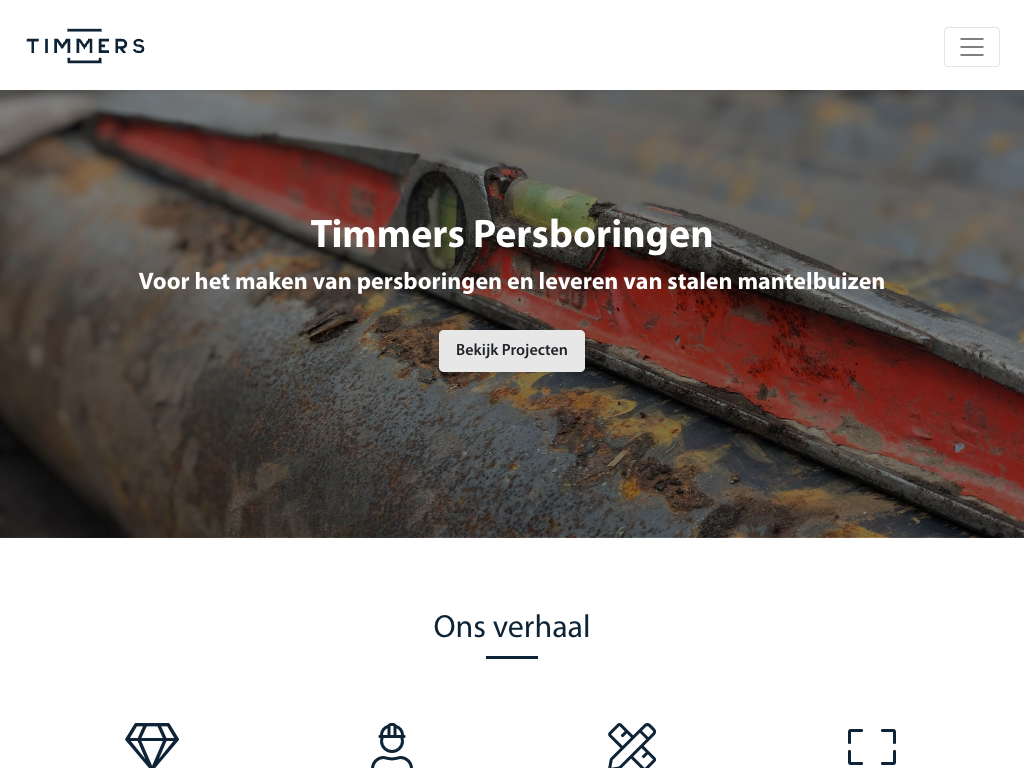Image resolution: width=1024 pixels, height=768 pixels.
Task: Click the subtitle about persboringen and mantelbuizen
Action: (511, 281)
